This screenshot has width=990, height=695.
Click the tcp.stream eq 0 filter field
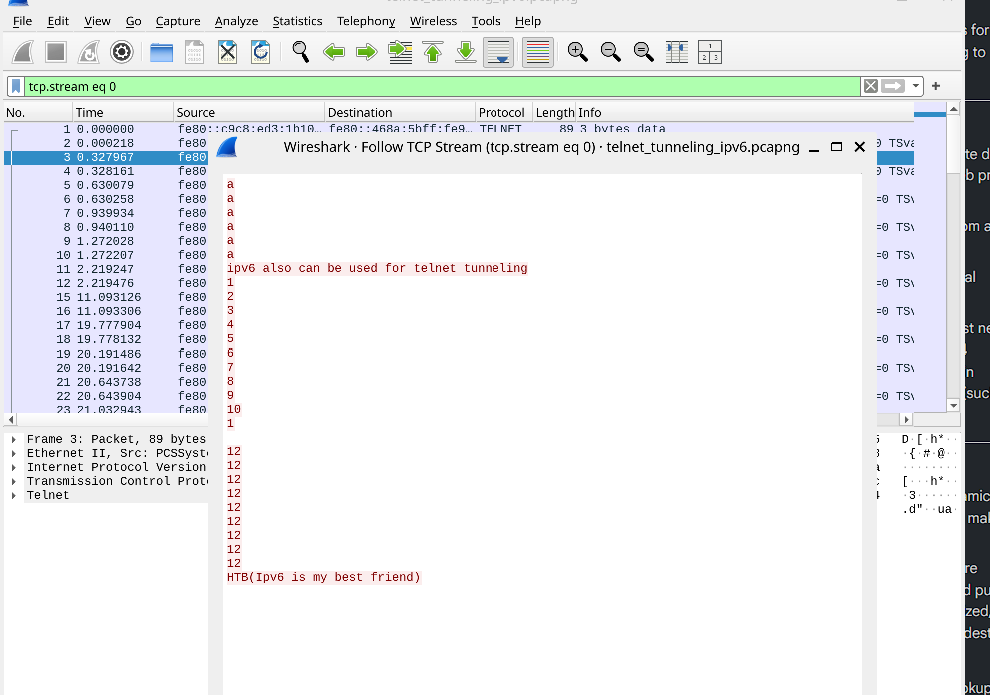442,86
